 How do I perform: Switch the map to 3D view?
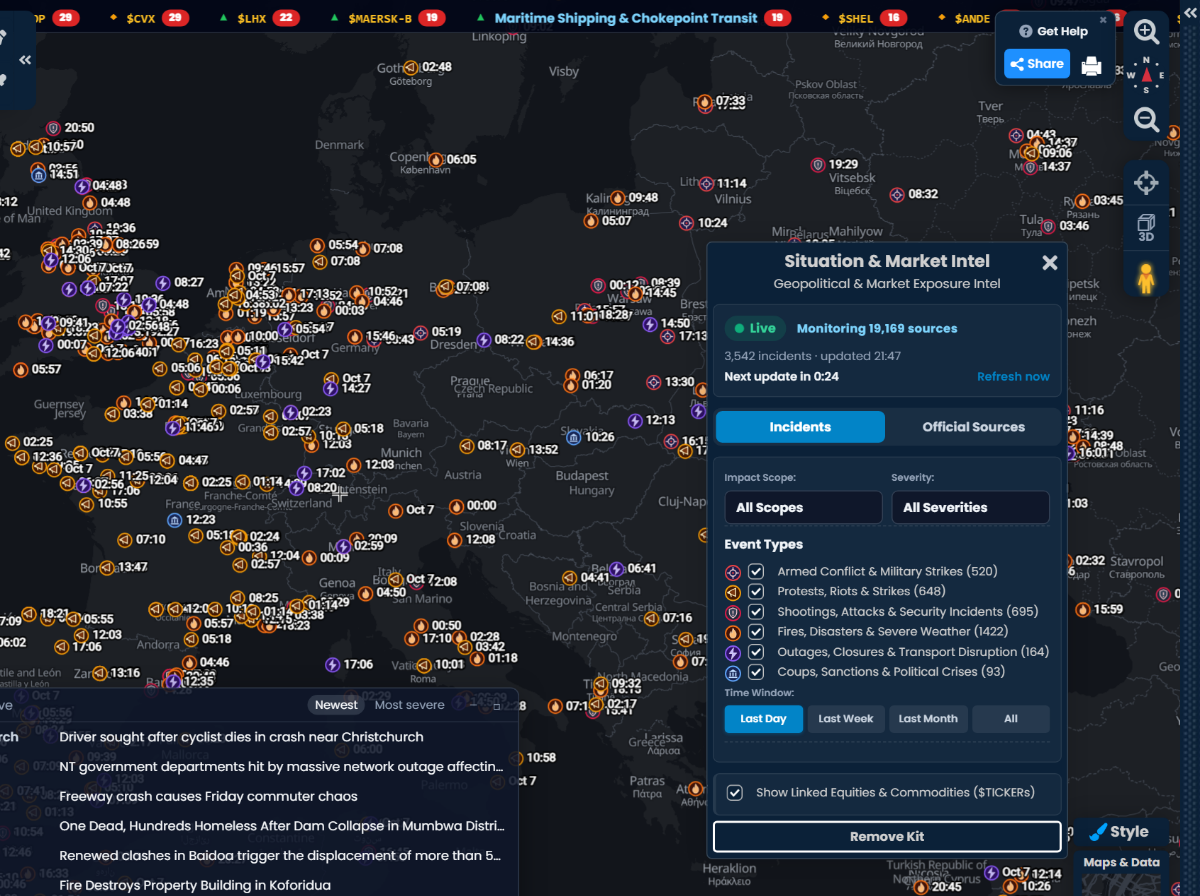click(x=1146, y=227)
